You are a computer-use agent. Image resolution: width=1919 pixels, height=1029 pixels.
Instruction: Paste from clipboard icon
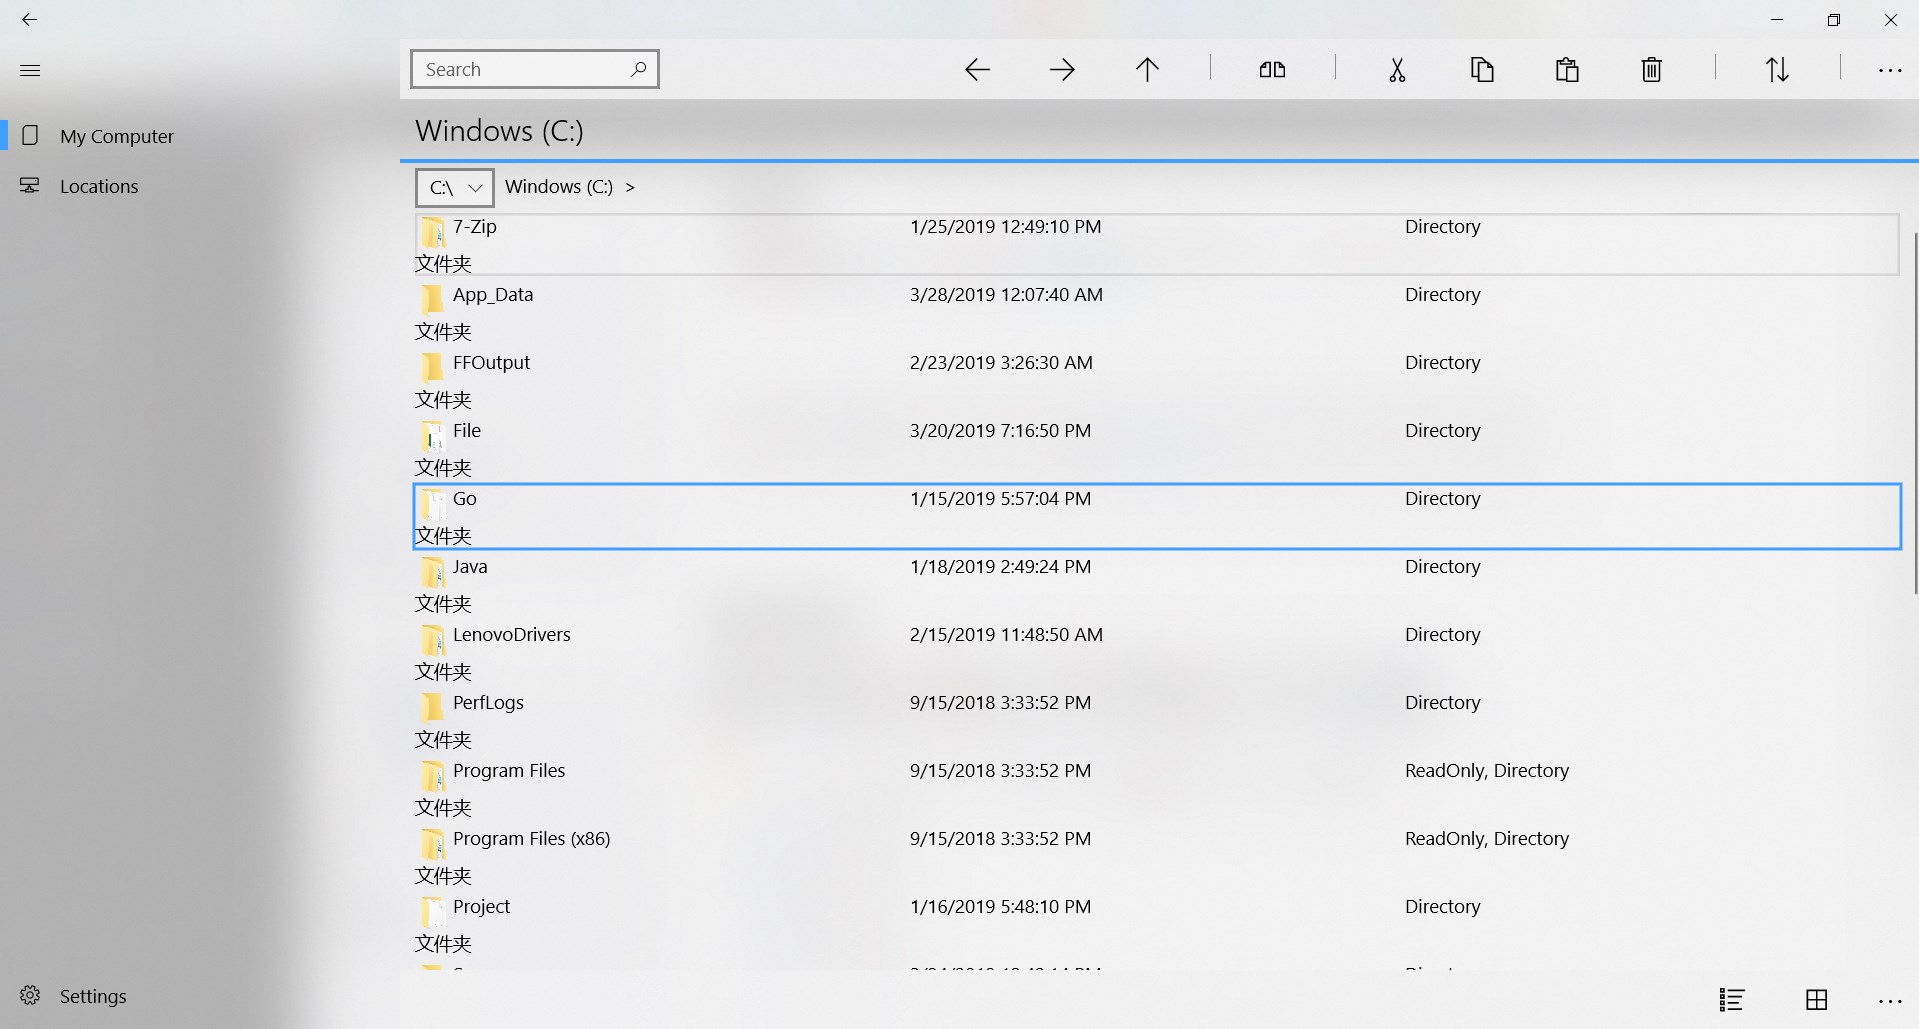click(1567, 69)
